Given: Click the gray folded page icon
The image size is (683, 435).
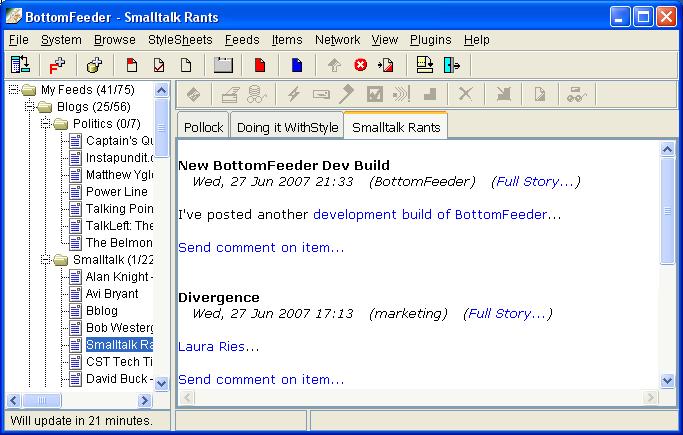Looking at the screenshot, I should (540, 94).
